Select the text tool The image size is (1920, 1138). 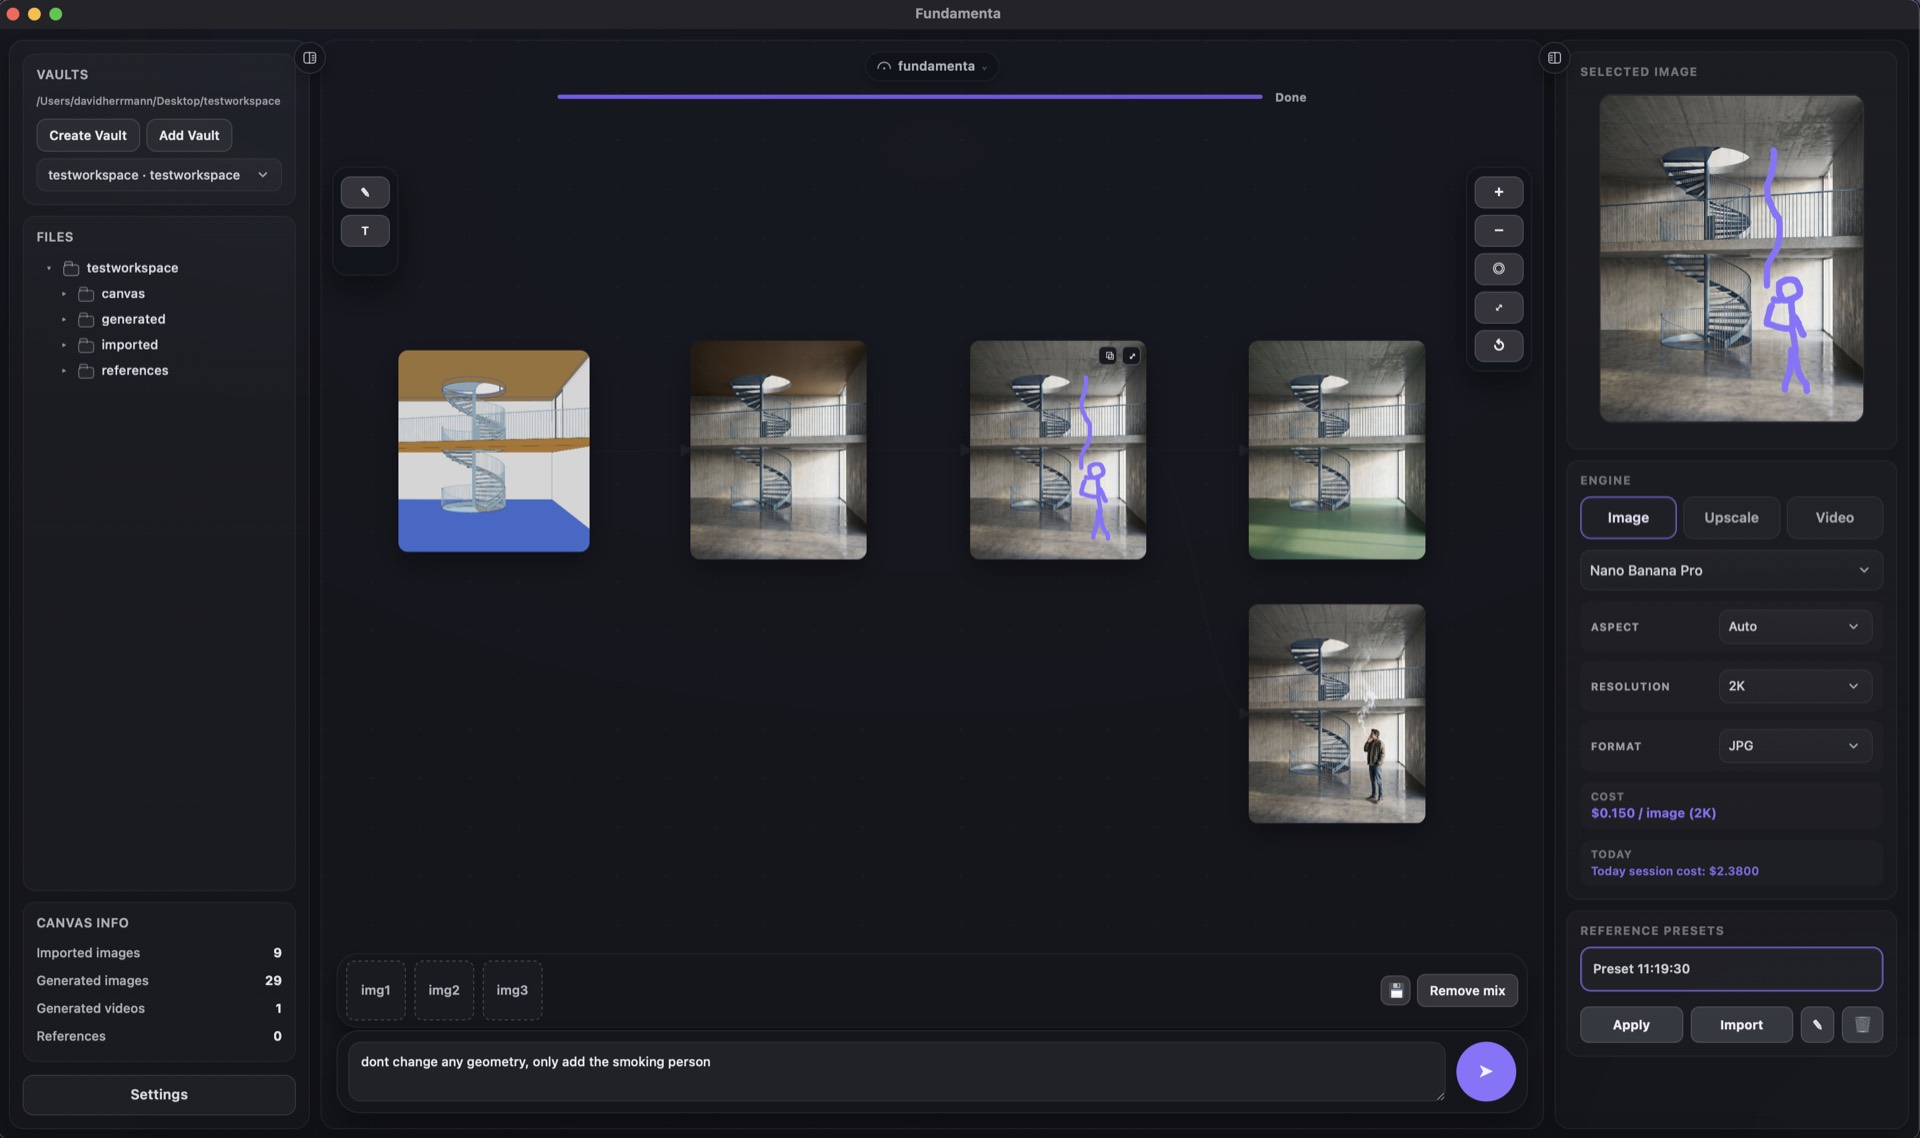pos(365,231)
